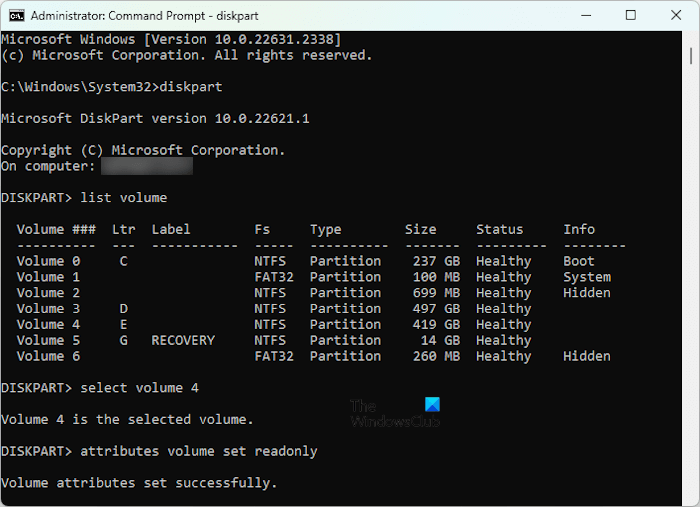Click the 'Volume 5' row label
Screen dimensions: 700x507
(49, 341)
